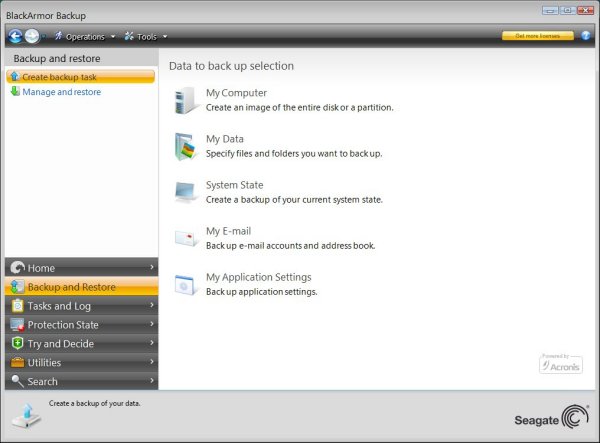Click the My Computer tower icon
The image size is (600, 443).
tap(186, 100)
